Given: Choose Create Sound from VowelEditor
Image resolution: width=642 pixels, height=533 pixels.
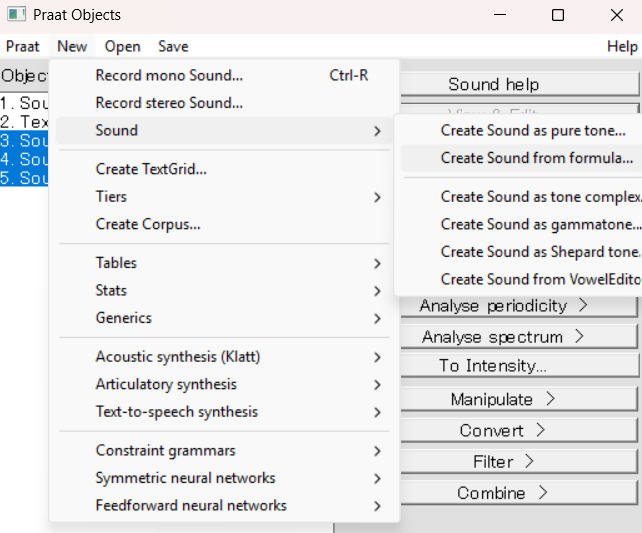Looking at the screenshot, I should 521,279.
